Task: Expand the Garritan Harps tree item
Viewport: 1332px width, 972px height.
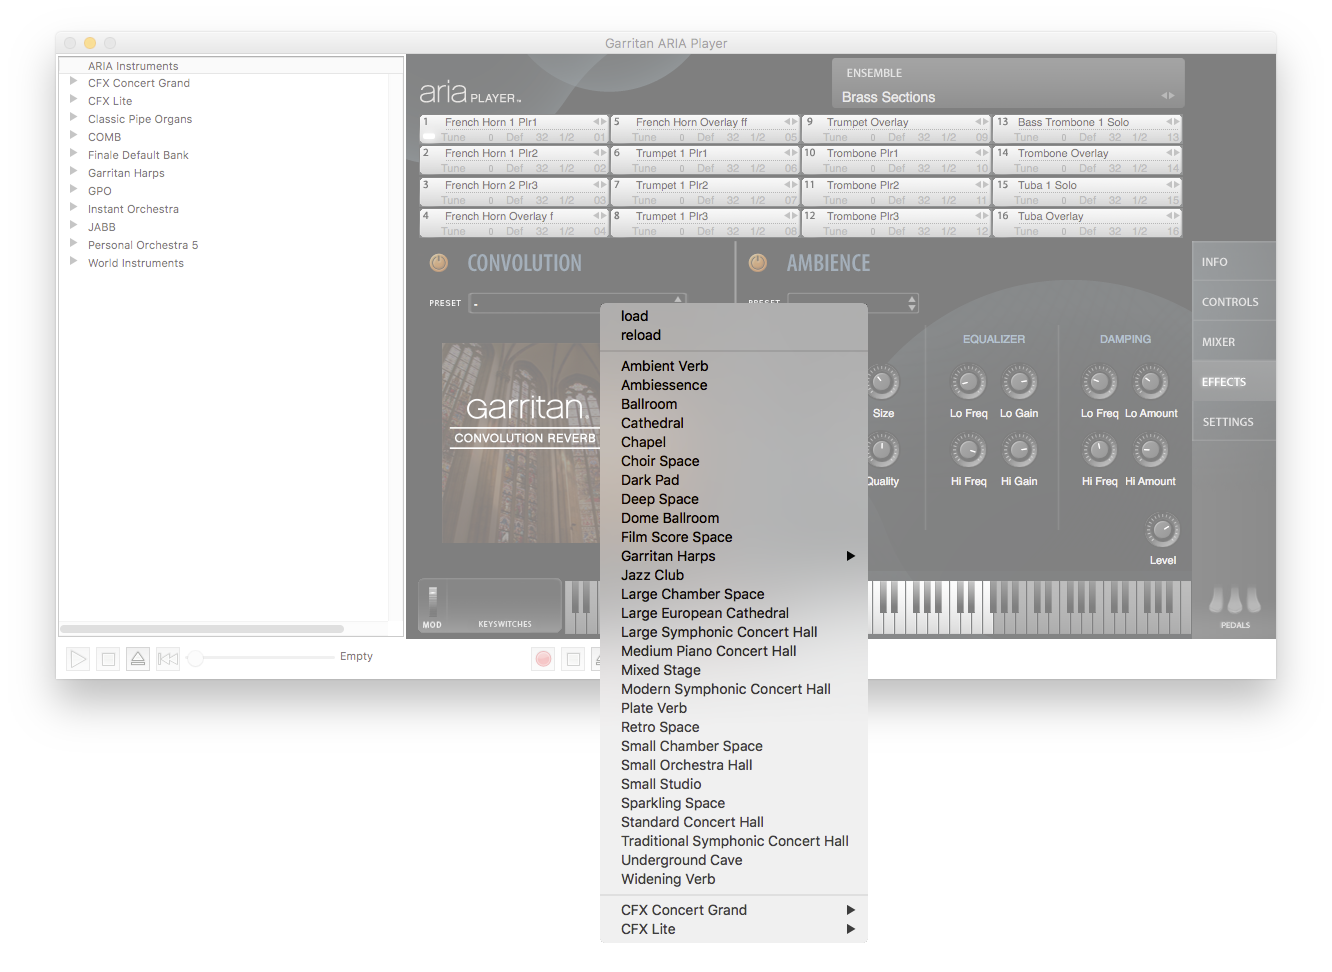Action: (73, 172)
